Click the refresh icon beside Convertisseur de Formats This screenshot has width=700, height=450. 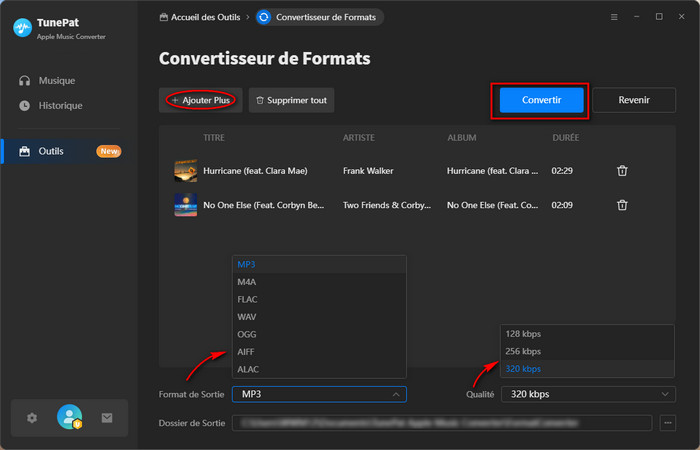(x=264, y=17)
